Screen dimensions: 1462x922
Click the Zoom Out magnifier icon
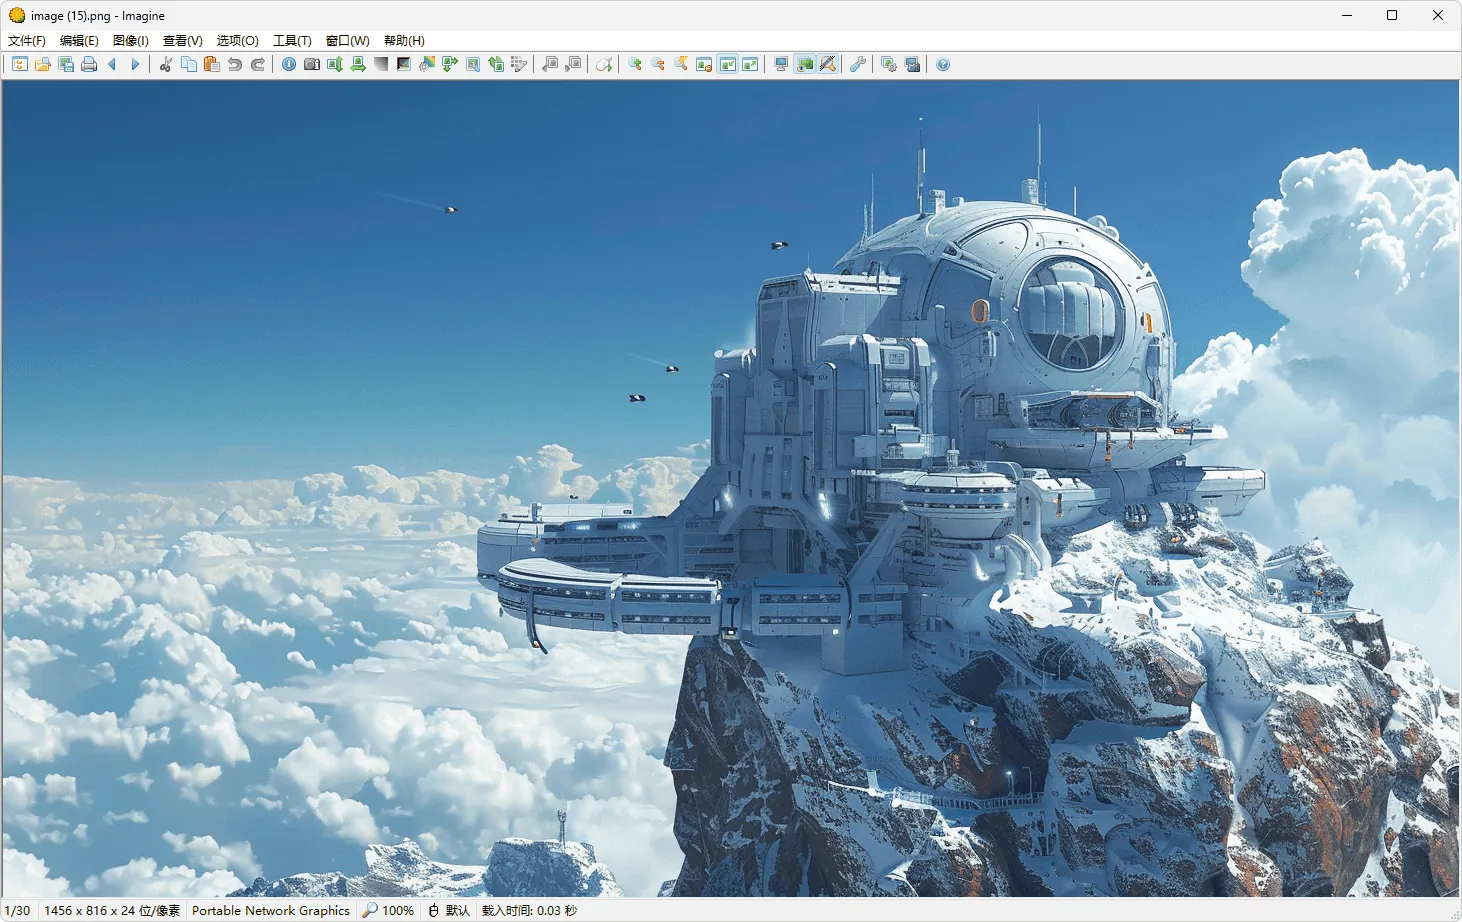[x=658, y=64]
